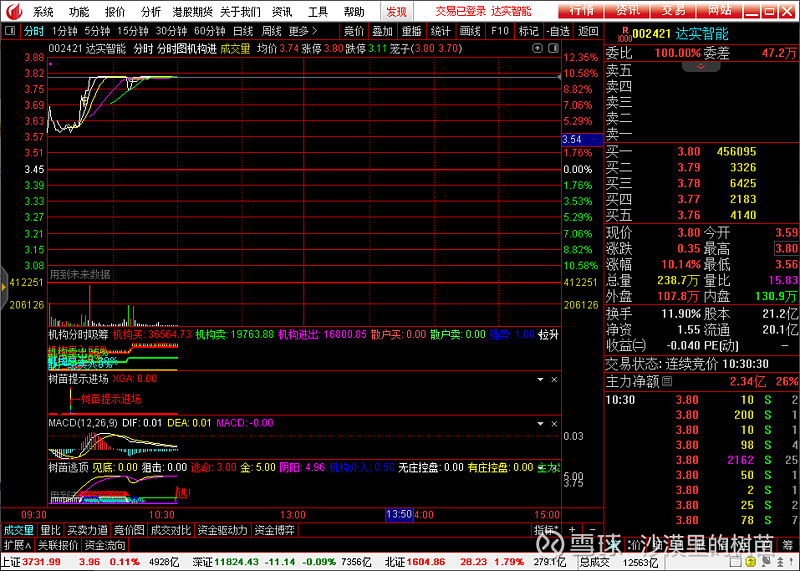Click the 画线 drawing button
800x571 pixels.
point(470,31)
